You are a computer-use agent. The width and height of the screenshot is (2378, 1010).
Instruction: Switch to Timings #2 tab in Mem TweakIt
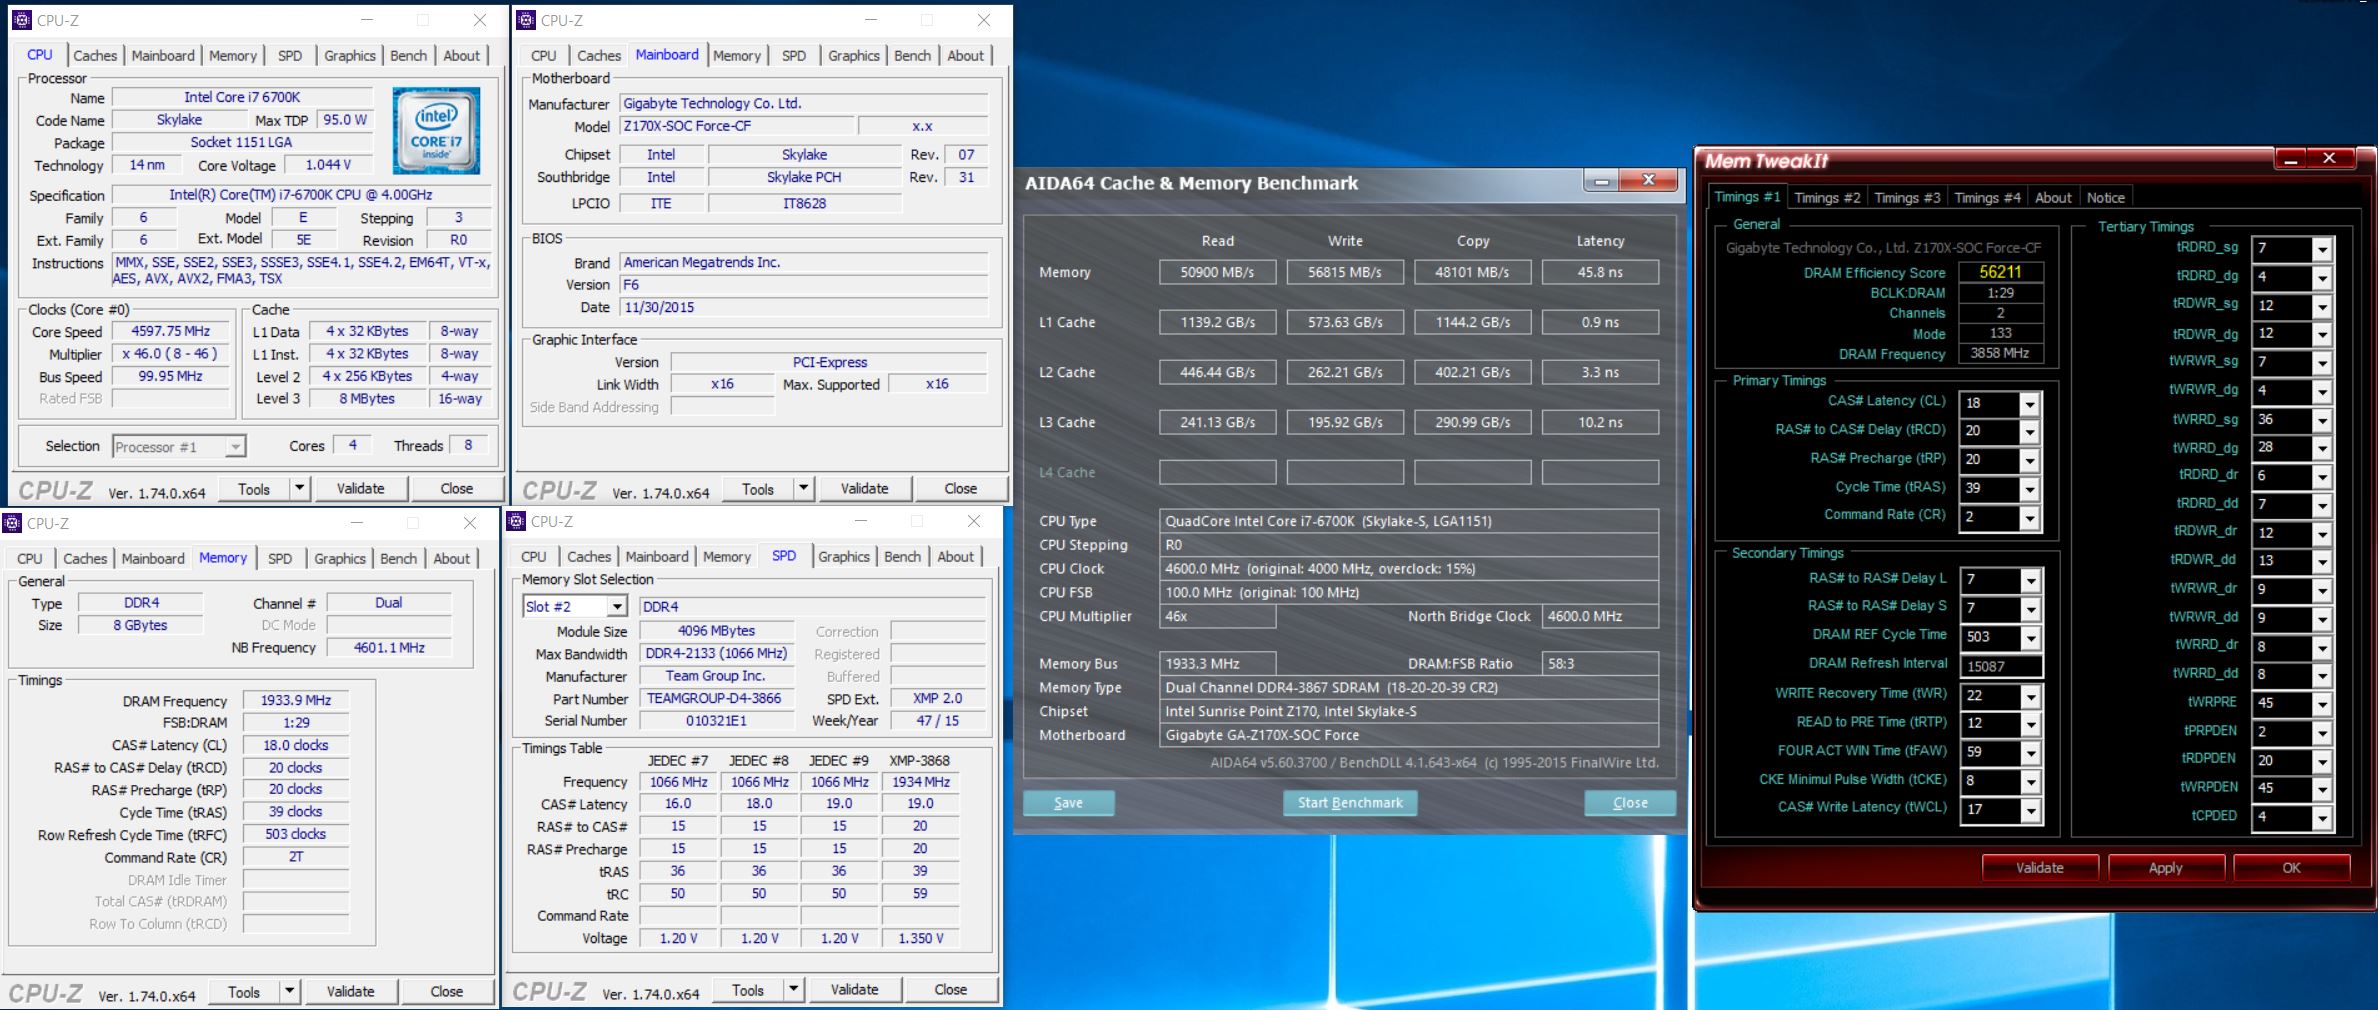[1827, 198]
